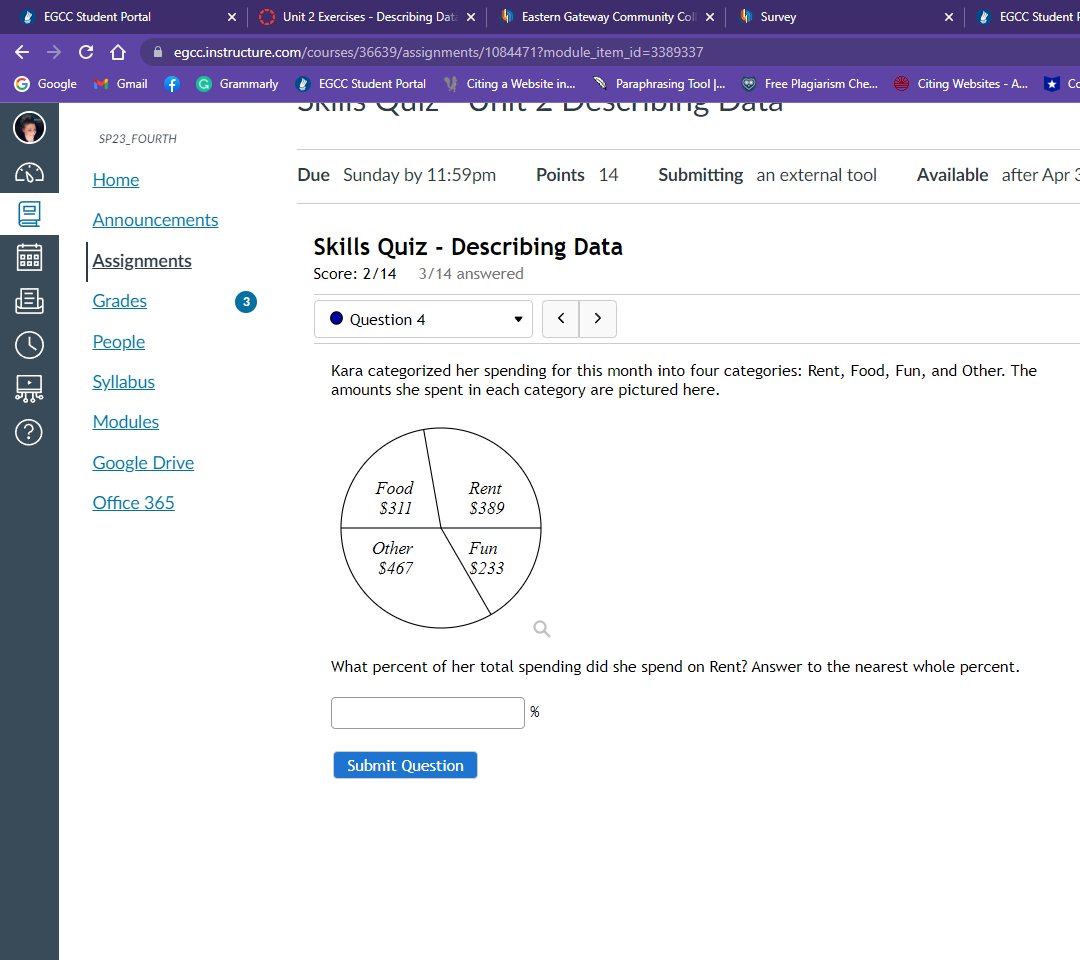Click the percent answer input field
This screenshot has width=1080, height=960.
coord(427,712)
